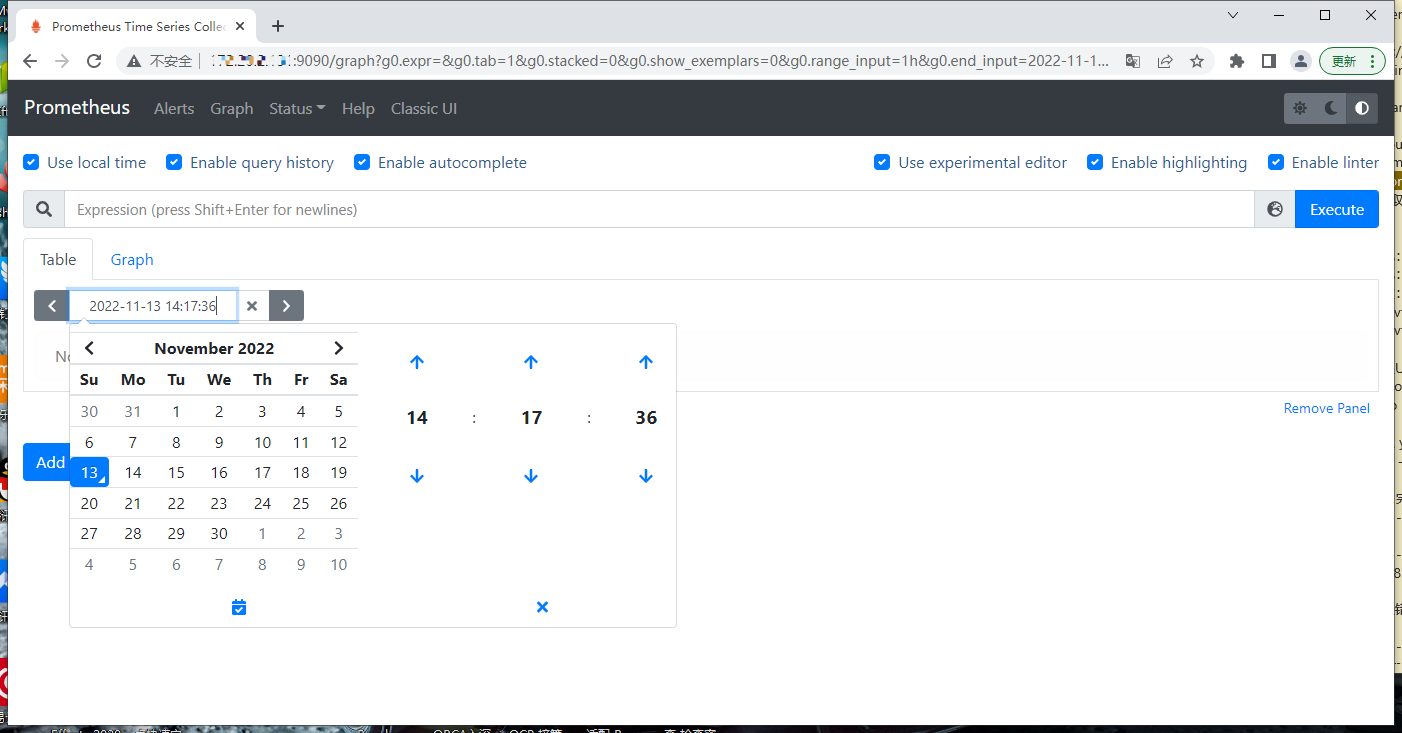Choose November 1 in the calendar
Image resolution: width=1402 pixels, height=733 pixels.
tap(176, 411)
